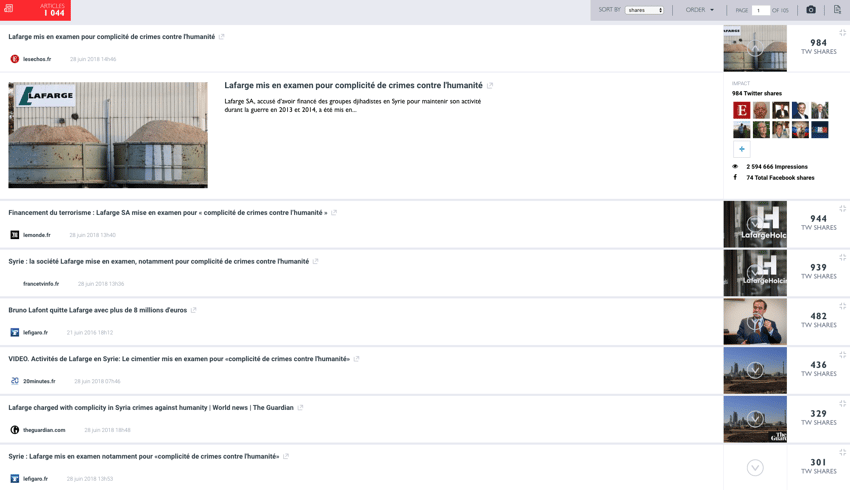Collapse the lesechos.fr article via thumbnail chevron
850x490 pixels.
(x=755, y=49)
